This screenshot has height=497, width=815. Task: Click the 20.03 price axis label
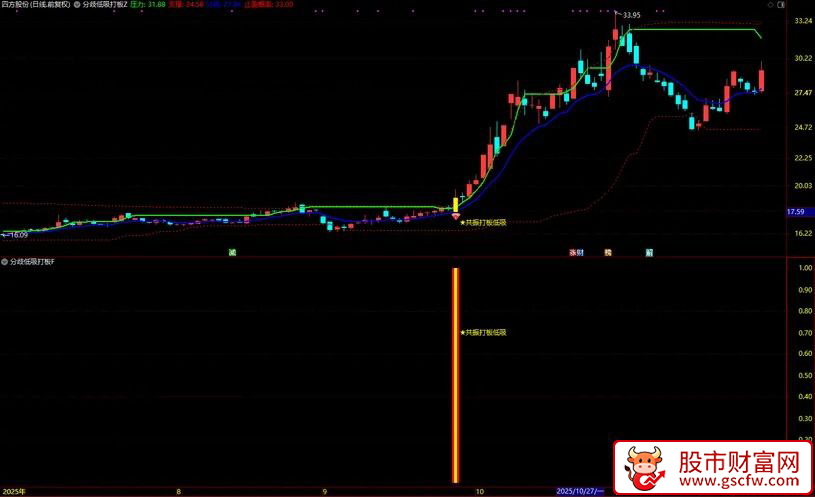[803, 186]
